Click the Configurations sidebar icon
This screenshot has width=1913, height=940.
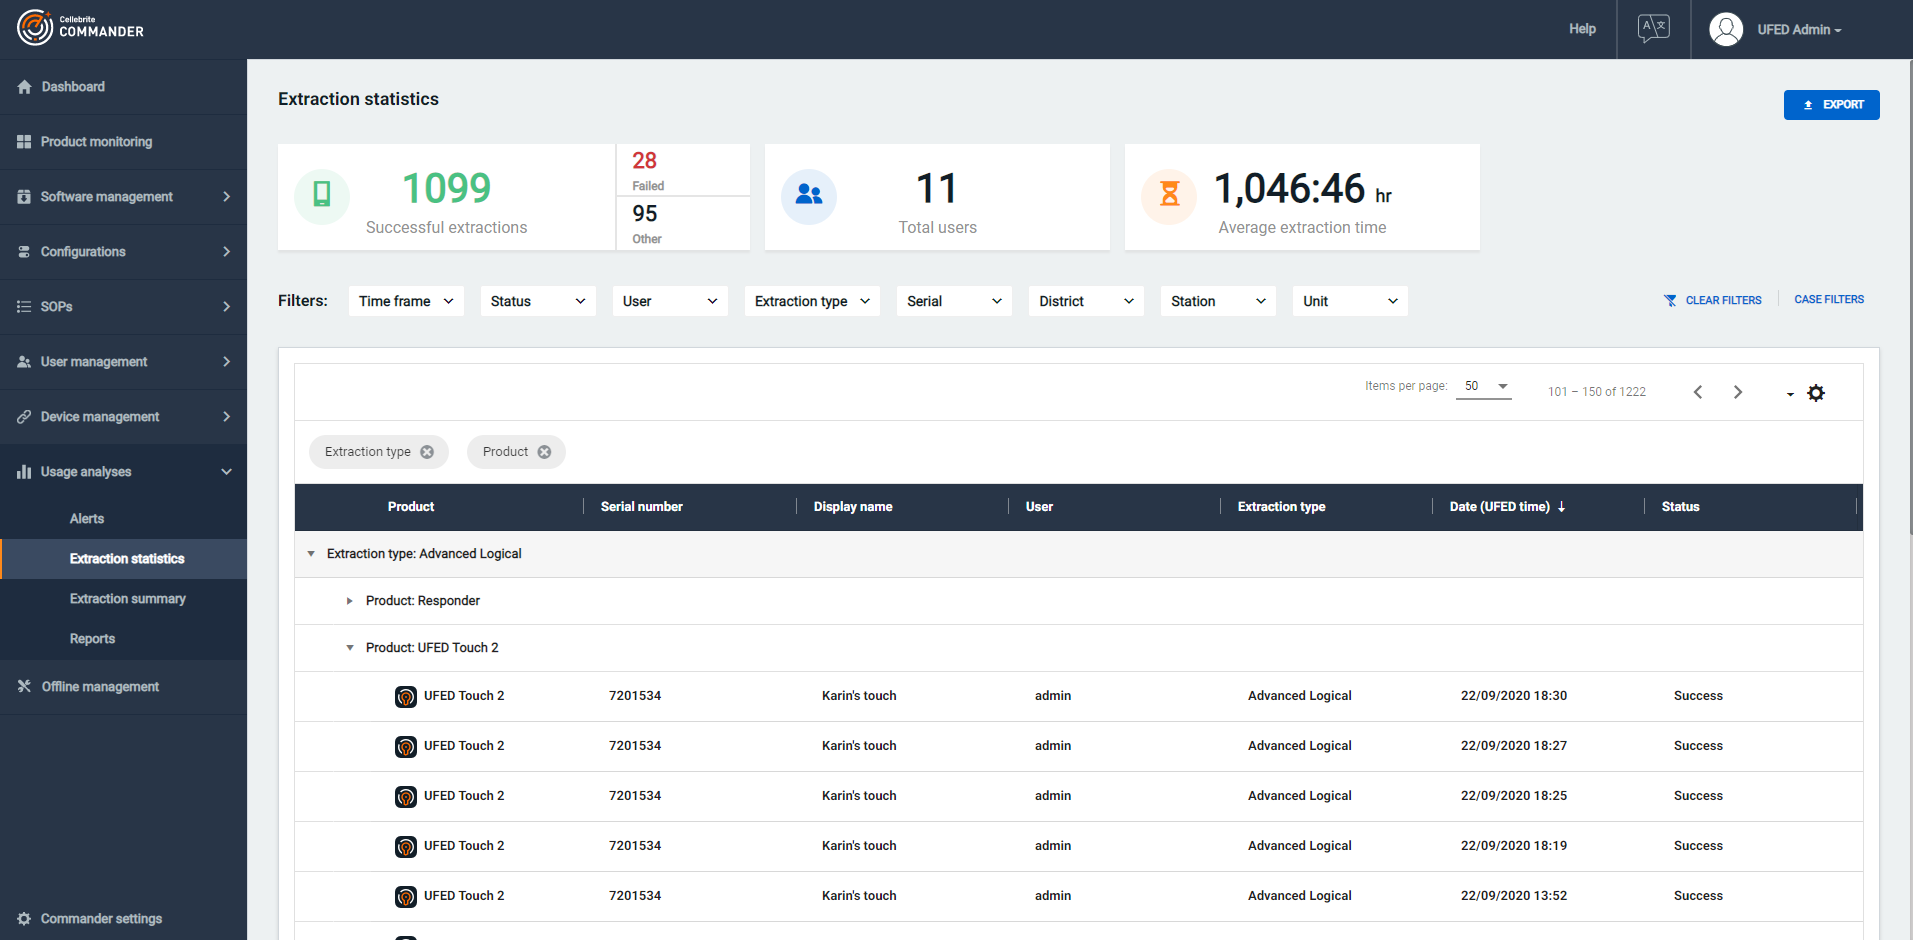pyautogui.click(x=24, y=252)
